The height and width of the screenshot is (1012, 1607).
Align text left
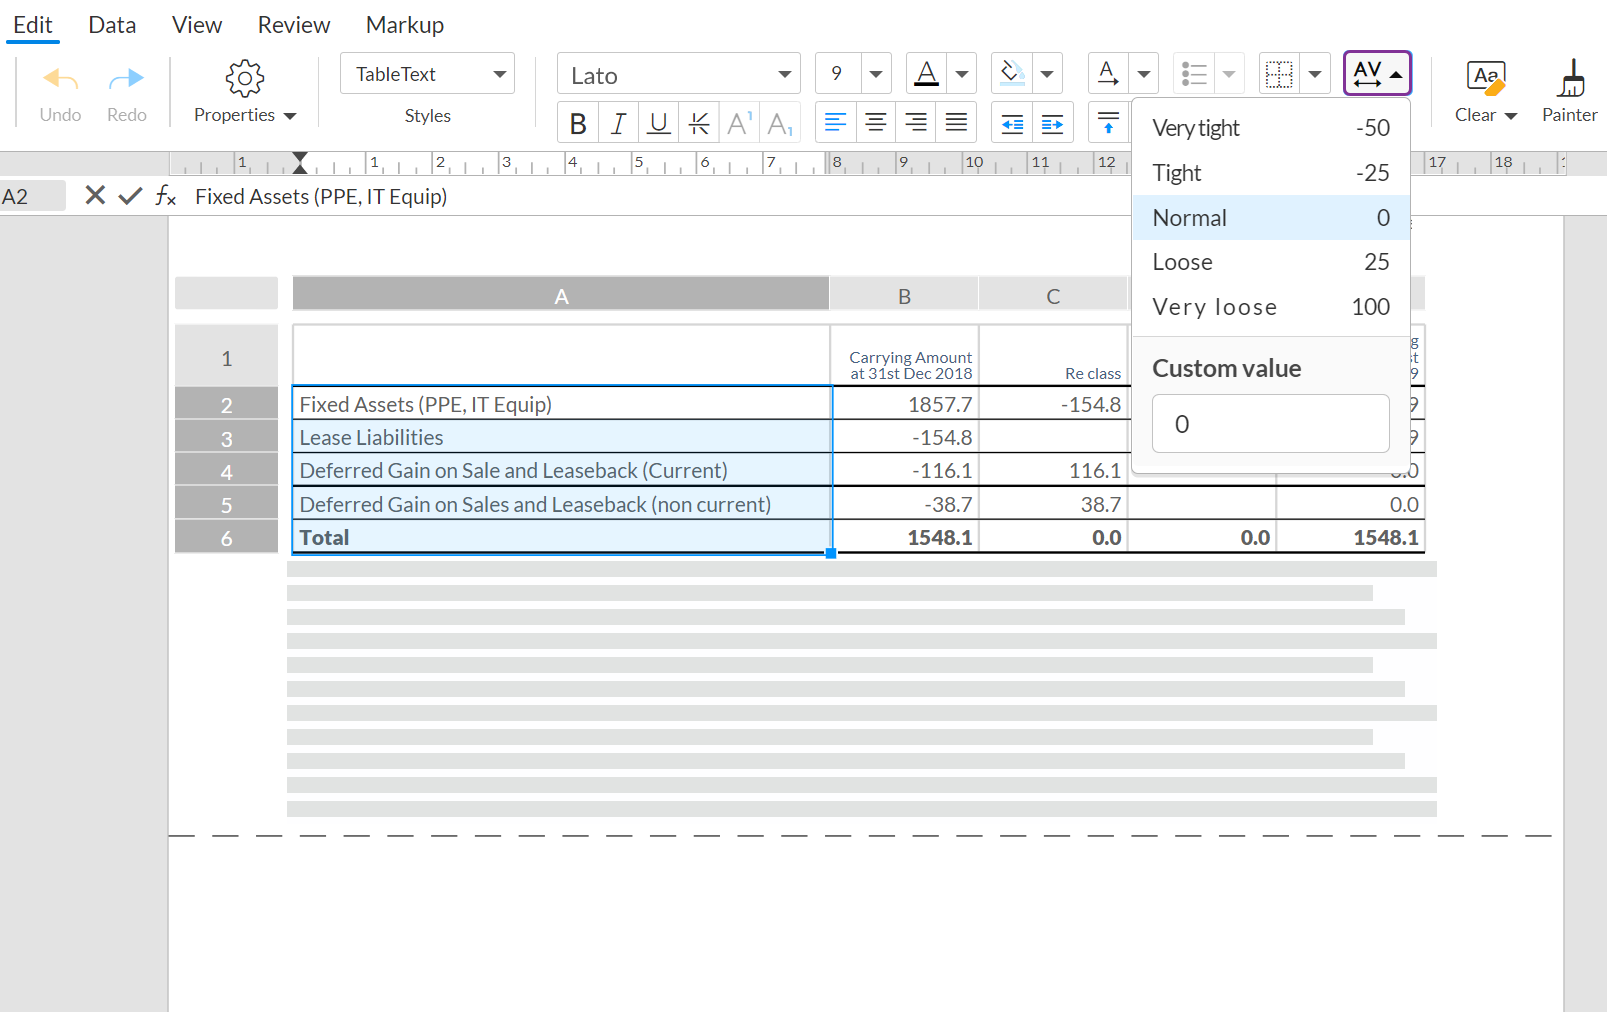coord(835,123)
